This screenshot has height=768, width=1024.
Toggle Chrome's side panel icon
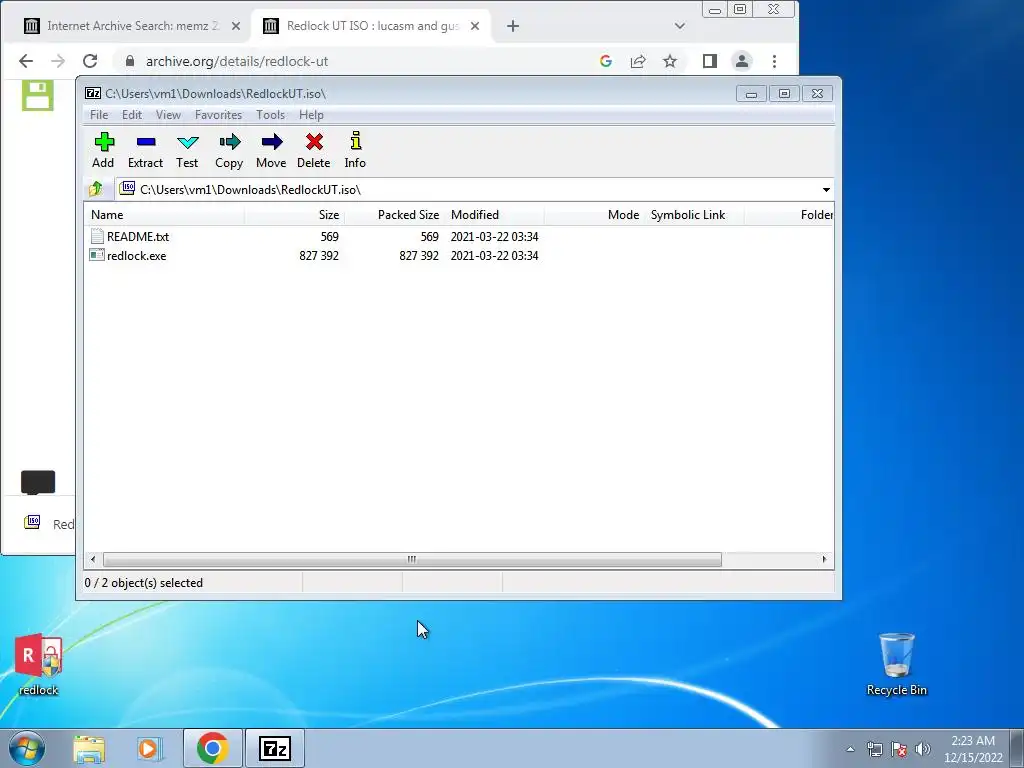(x=710, y=61)
